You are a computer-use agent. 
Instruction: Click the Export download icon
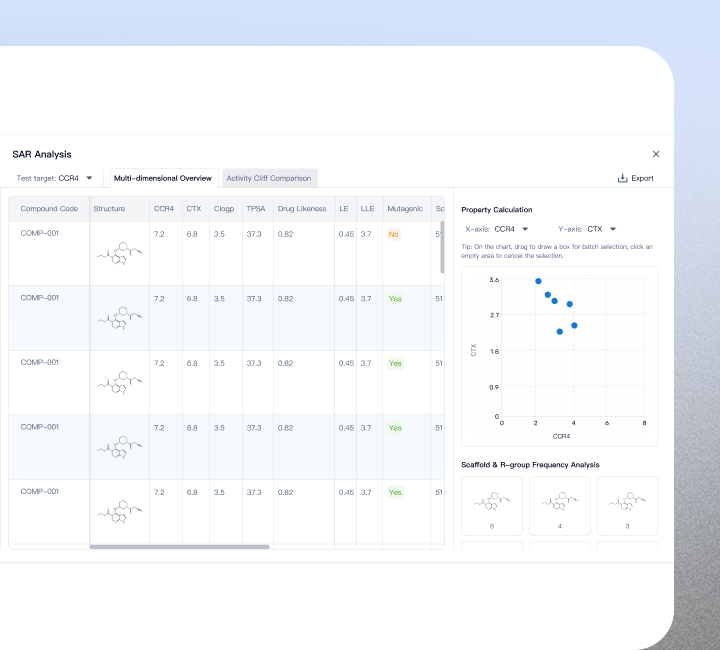point(623,178)
